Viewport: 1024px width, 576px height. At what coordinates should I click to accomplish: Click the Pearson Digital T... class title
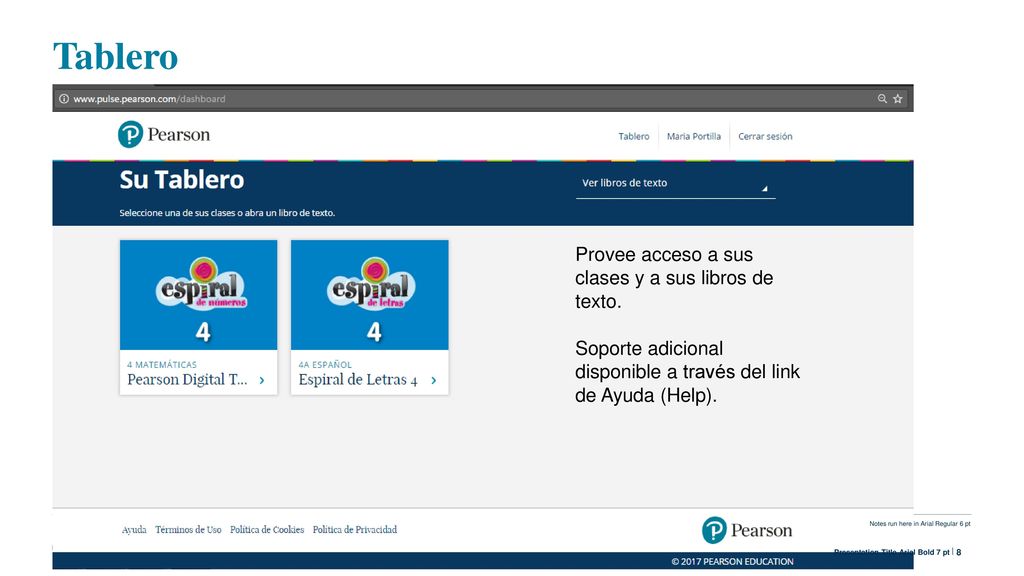coord(187,379)
